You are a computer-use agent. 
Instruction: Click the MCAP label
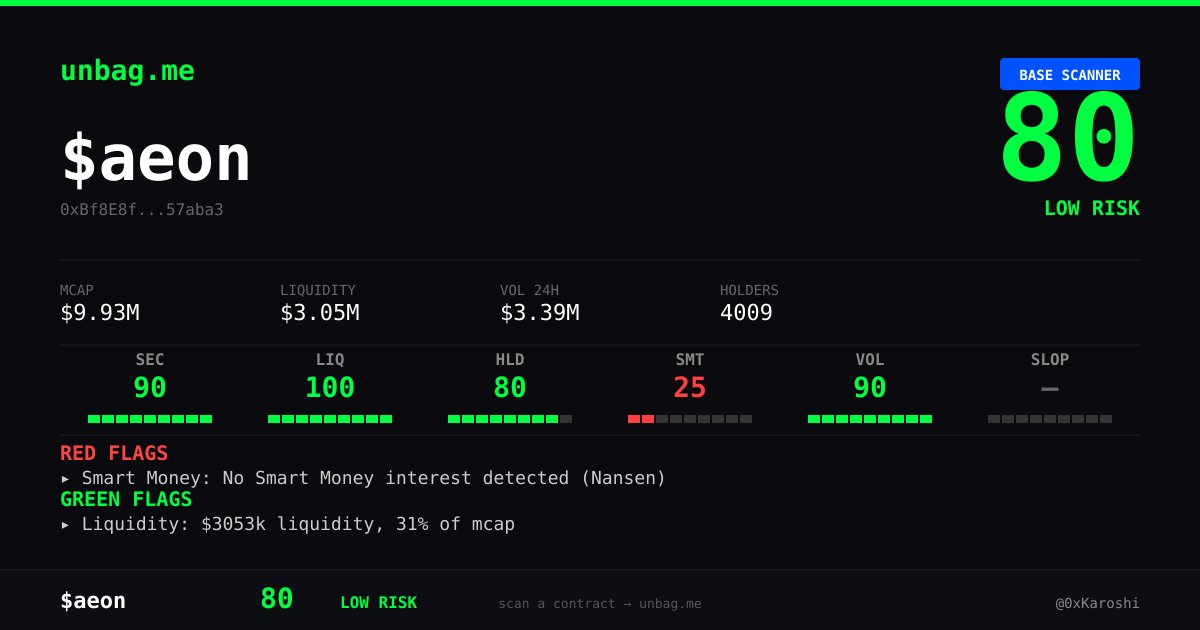(77, 291)
